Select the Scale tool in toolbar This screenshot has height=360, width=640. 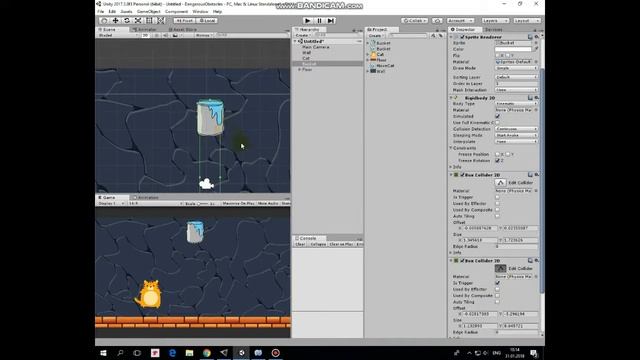coord(138,20)
